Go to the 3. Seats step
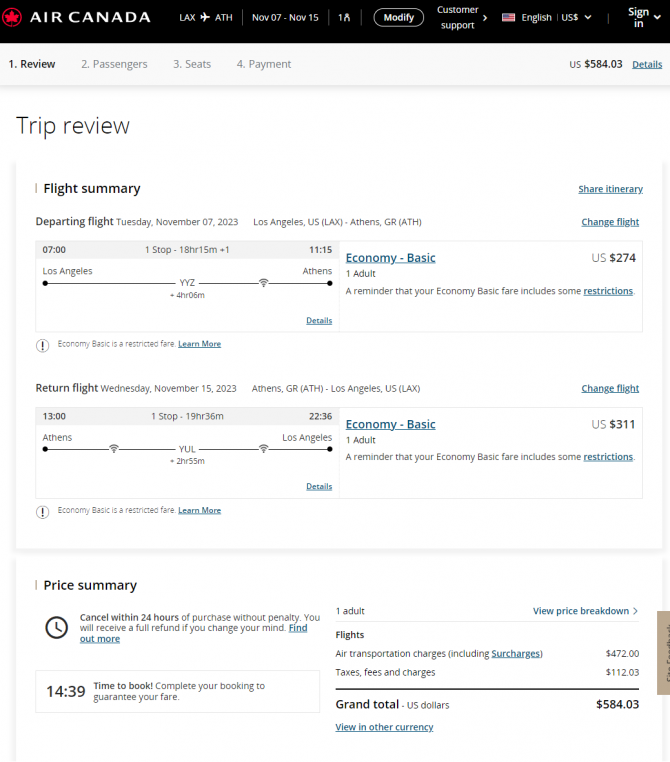The image size is (670, 762). tap(192, 64)
